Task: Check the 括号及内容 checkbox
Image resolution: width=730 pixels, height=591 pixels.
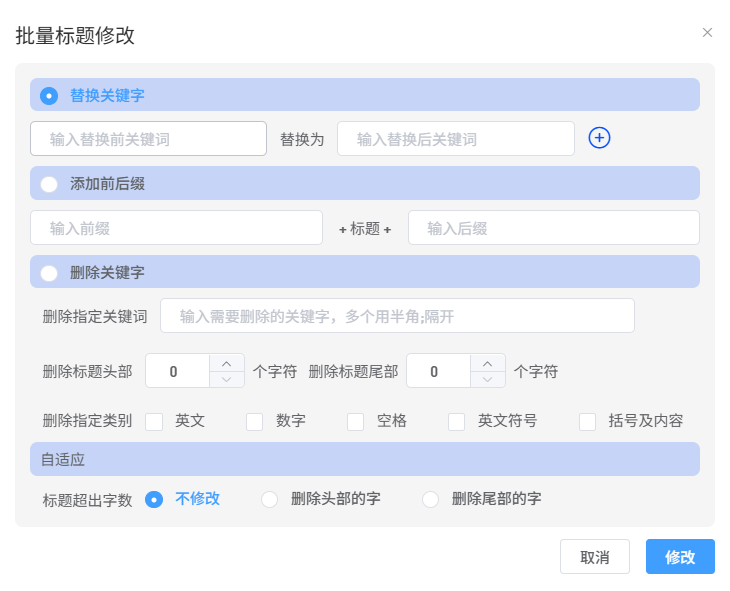Action: coord(588,421)
